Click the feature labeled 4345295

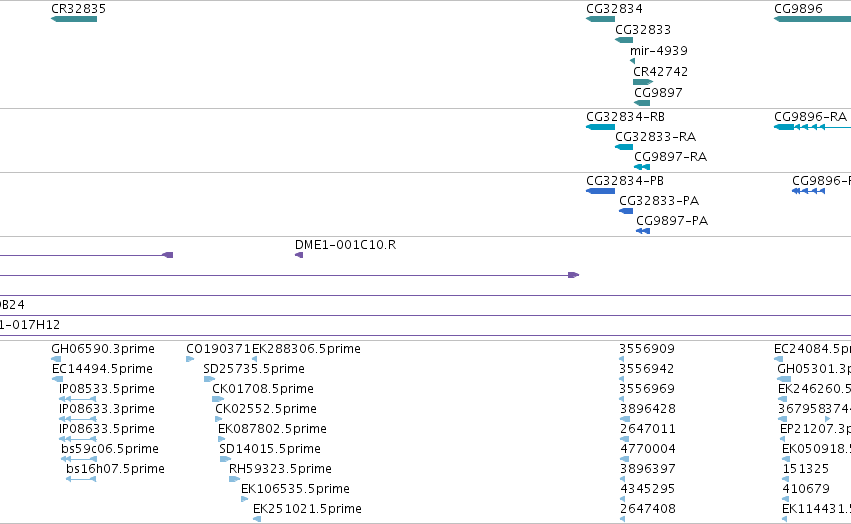[x=647, y=489]
